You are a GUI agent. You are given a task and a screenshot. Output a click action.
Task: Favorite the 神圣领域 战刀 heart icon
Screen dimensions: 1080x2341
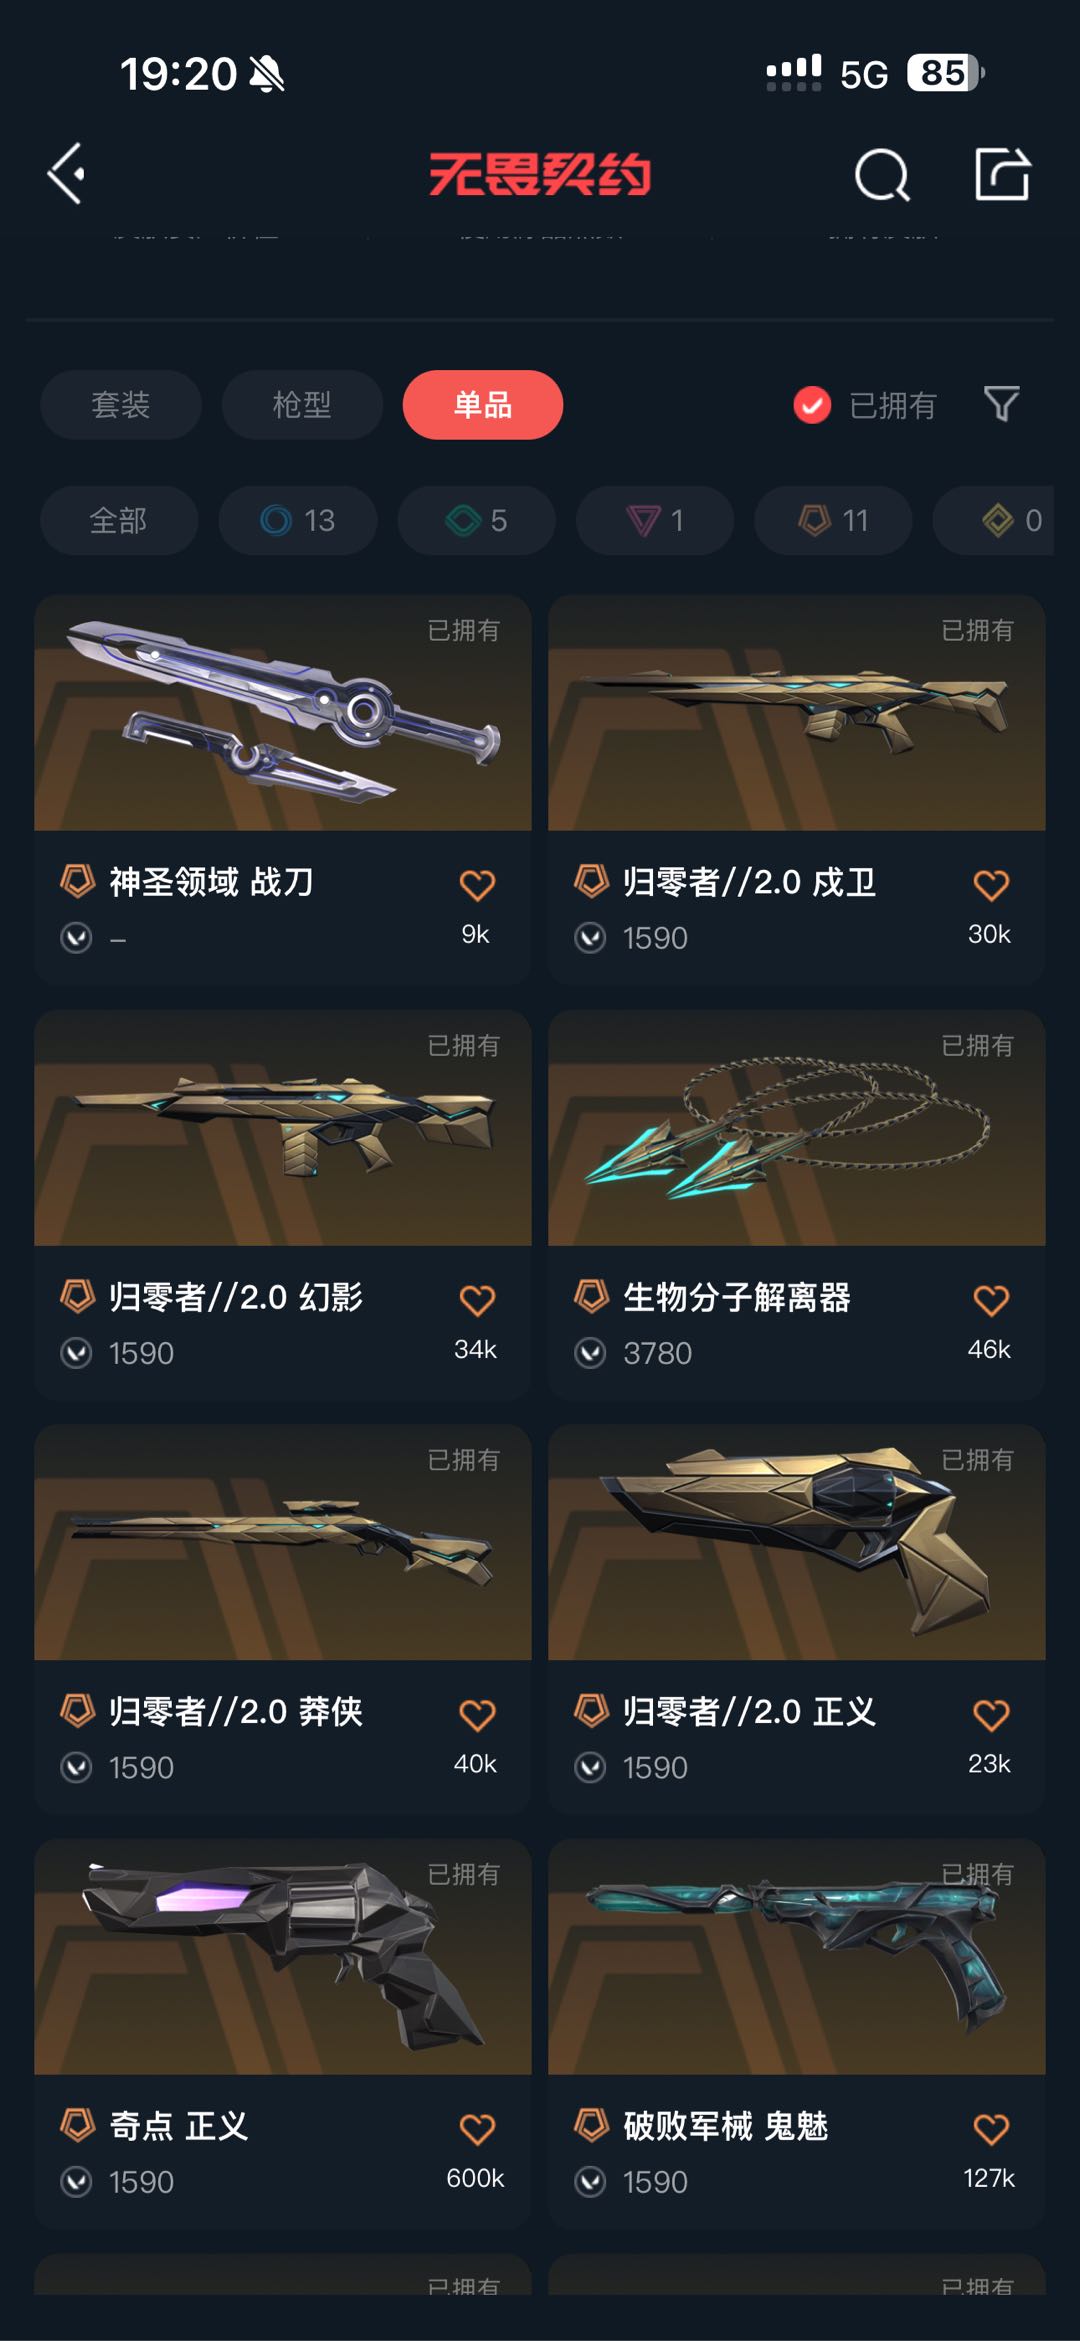coord(477,884)
